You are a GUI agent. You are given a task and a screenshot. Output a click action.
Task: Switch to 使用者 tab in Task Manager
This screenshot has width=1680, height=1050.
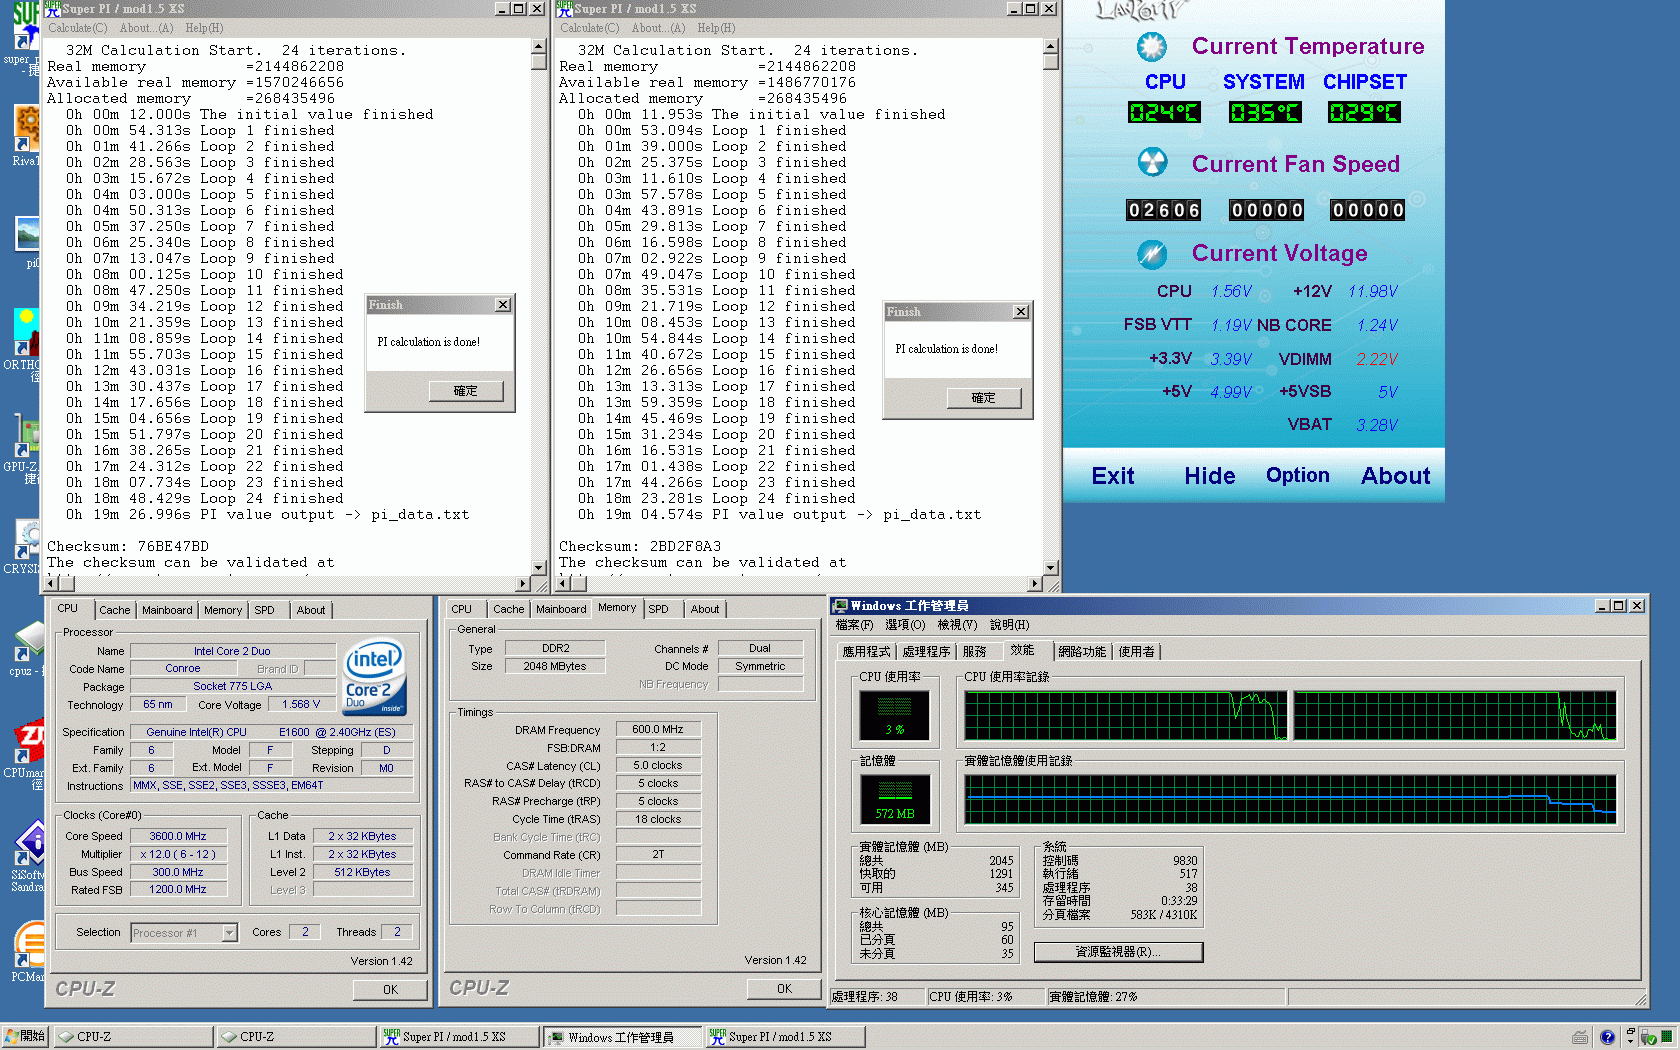click(x=1136, y=652)
